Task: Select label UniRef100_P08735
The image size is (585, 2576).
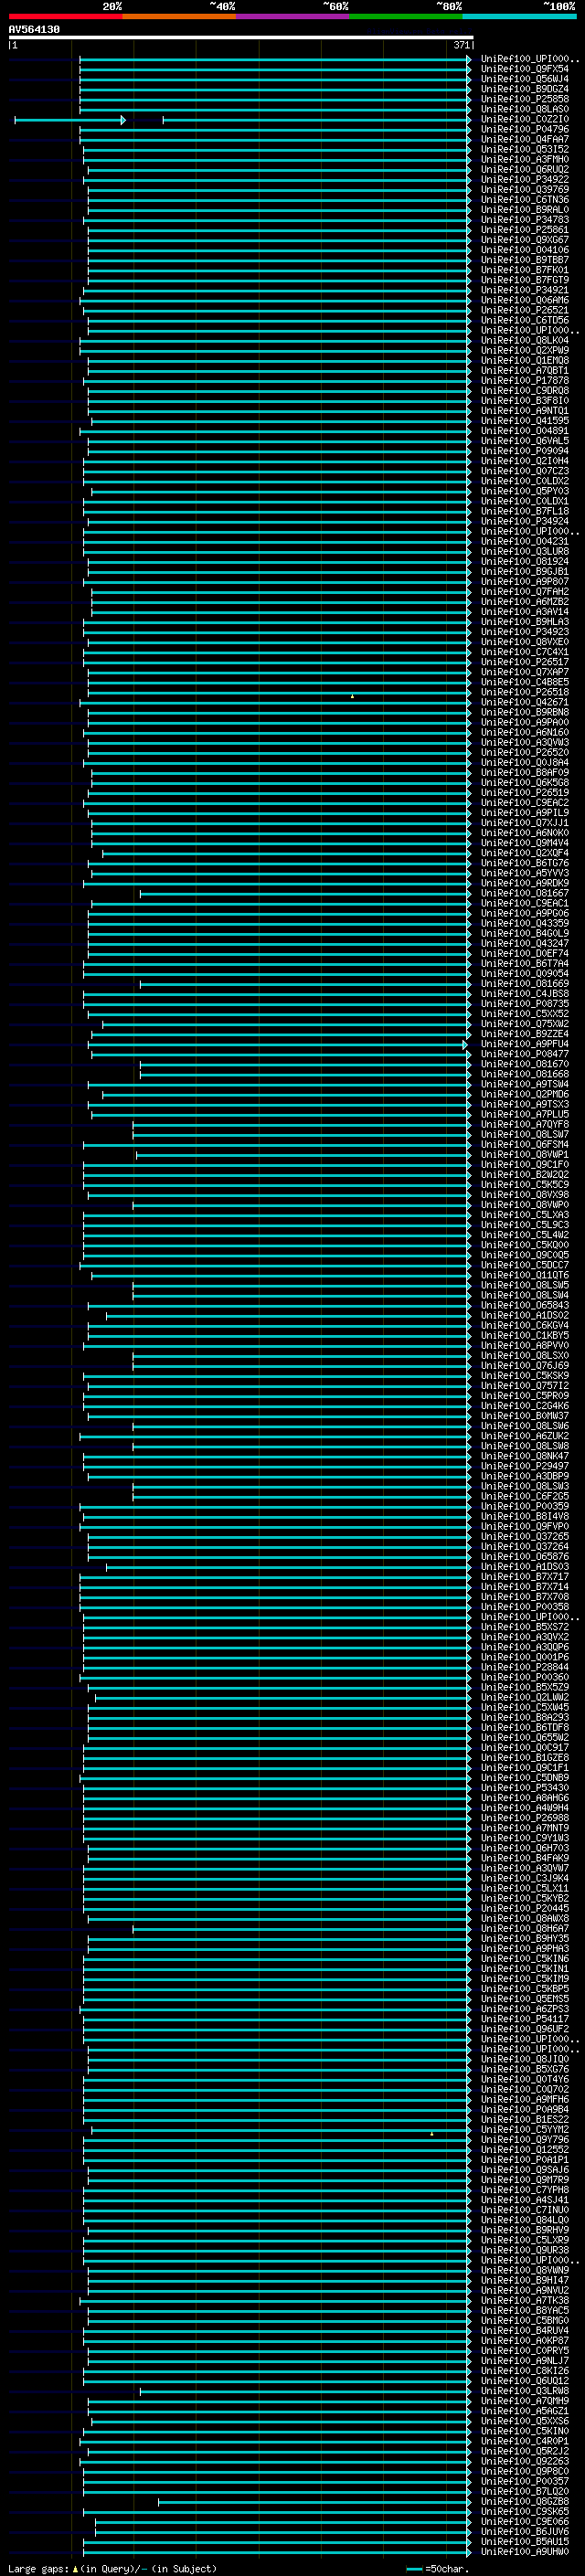Action: point(525,1003)
